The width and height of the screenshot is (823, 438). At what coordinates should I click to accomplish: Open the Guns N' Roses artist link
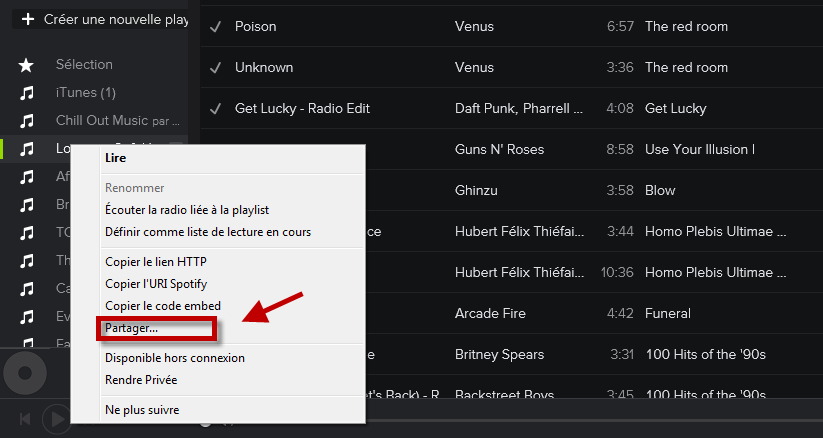click(x=499, y=149)
